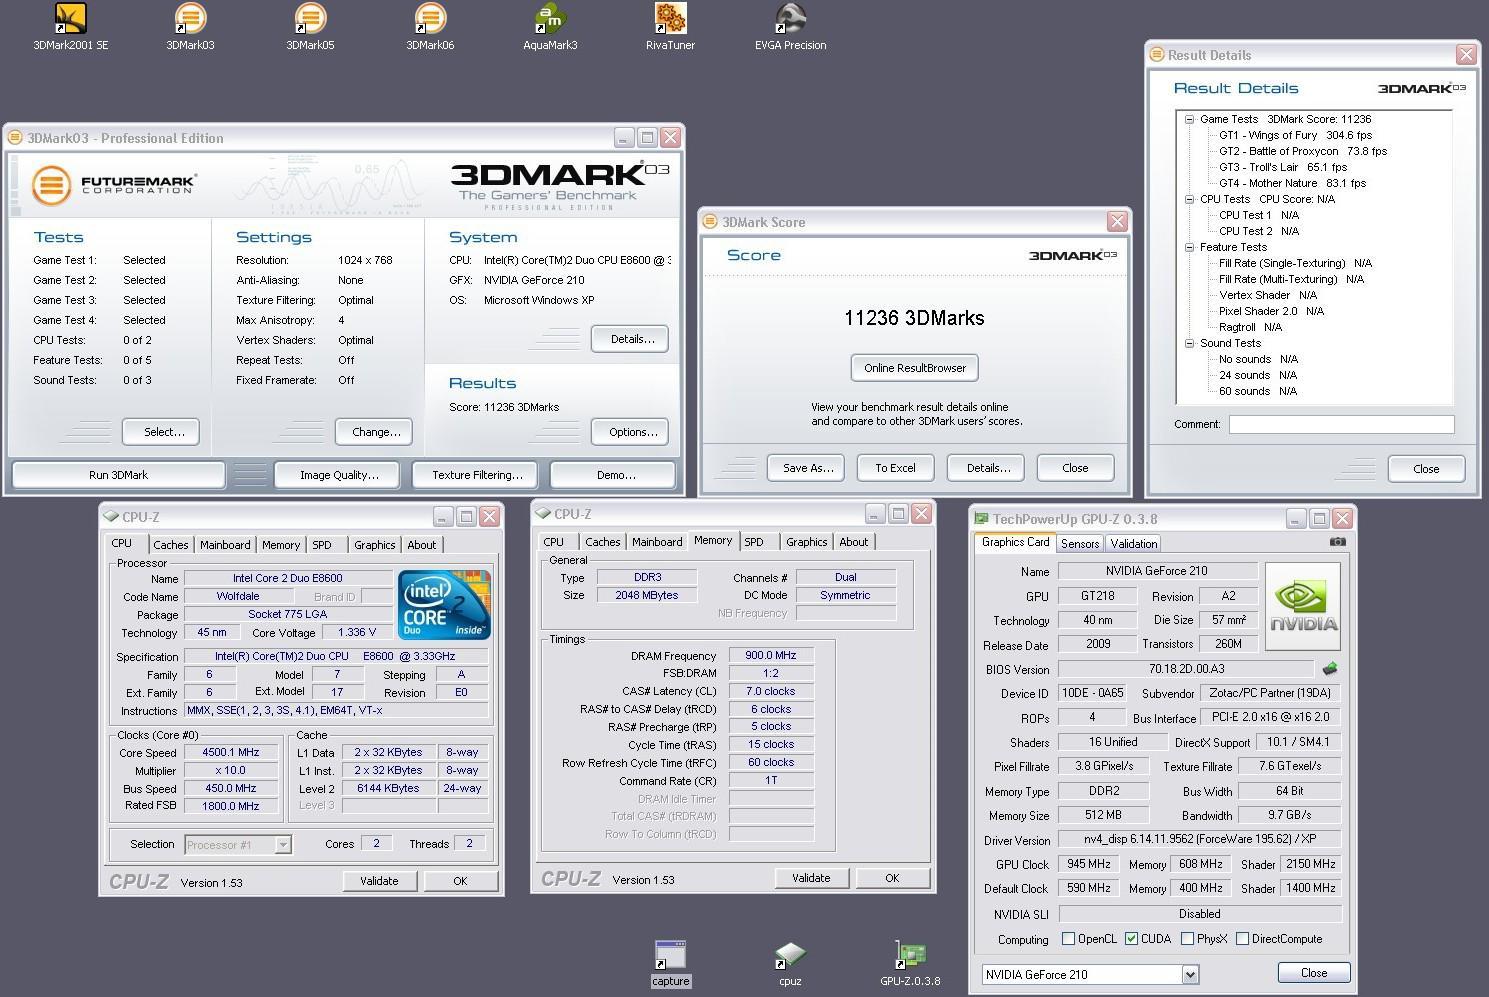The image size is (1489, 997).
Task: Collapse the Game Tests tree node
Action: point(1190,119)
